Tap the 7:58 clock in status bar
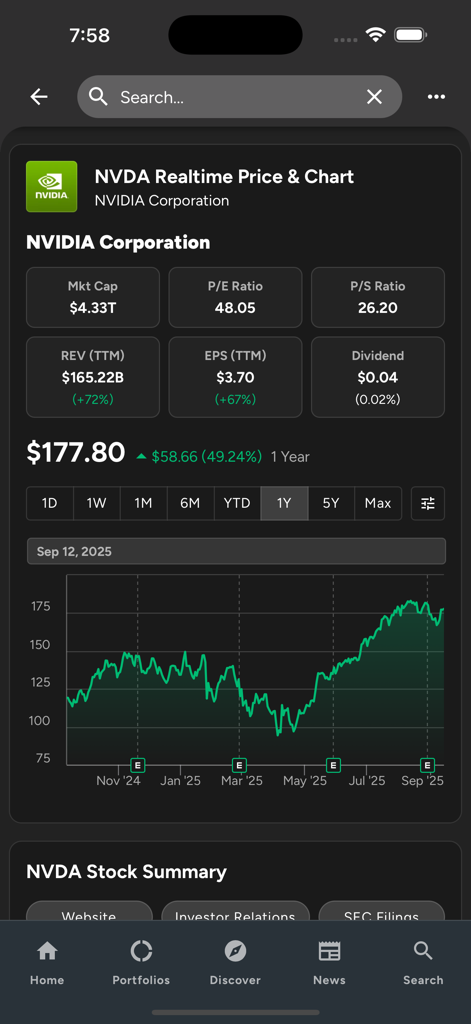Screen dimensions: 471x1024 (89, 35)
